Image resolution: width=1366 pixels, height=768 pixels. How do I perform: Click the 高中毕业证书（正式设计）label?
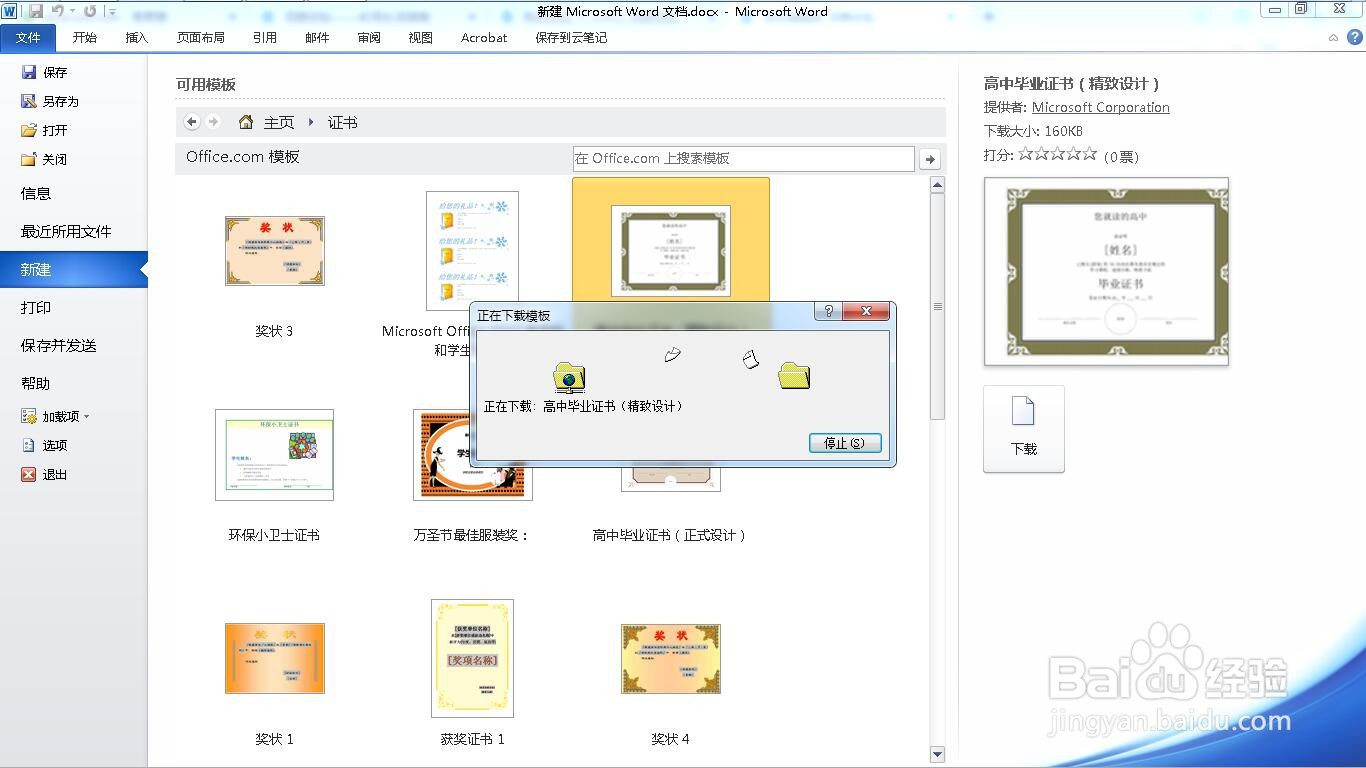point(671,535)
